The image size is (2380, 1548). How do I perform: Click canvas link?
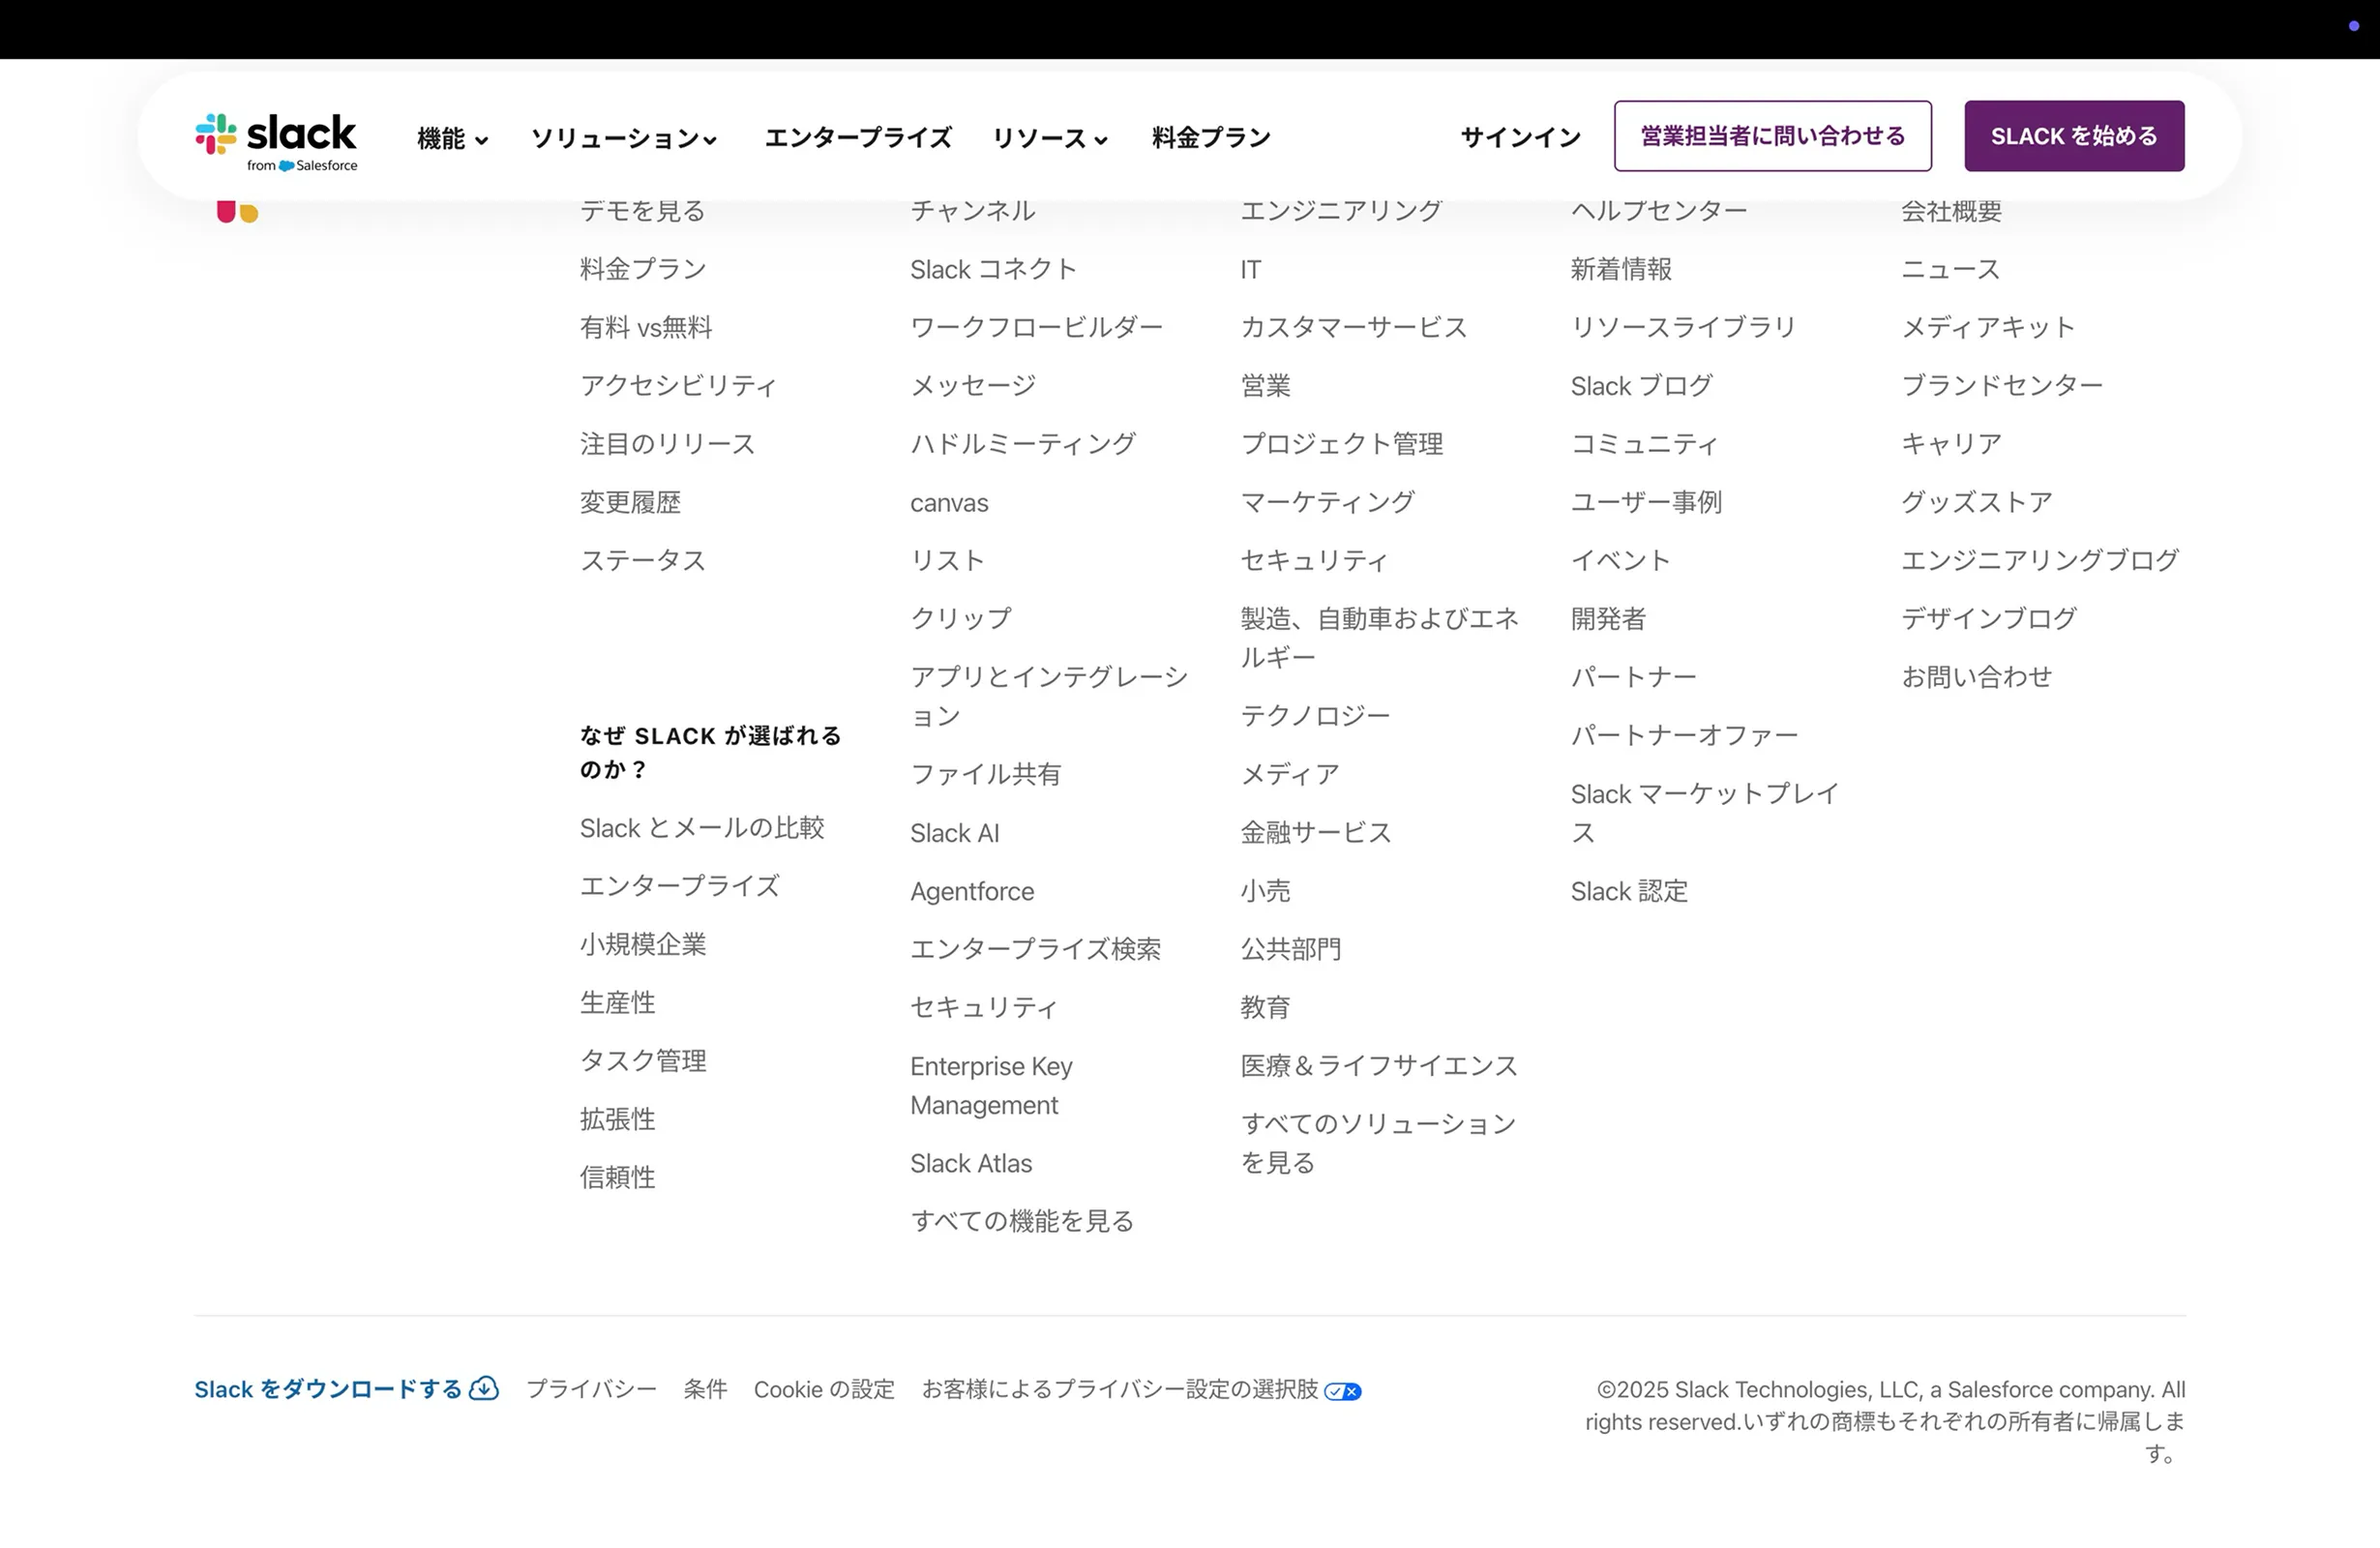[949, 503]
